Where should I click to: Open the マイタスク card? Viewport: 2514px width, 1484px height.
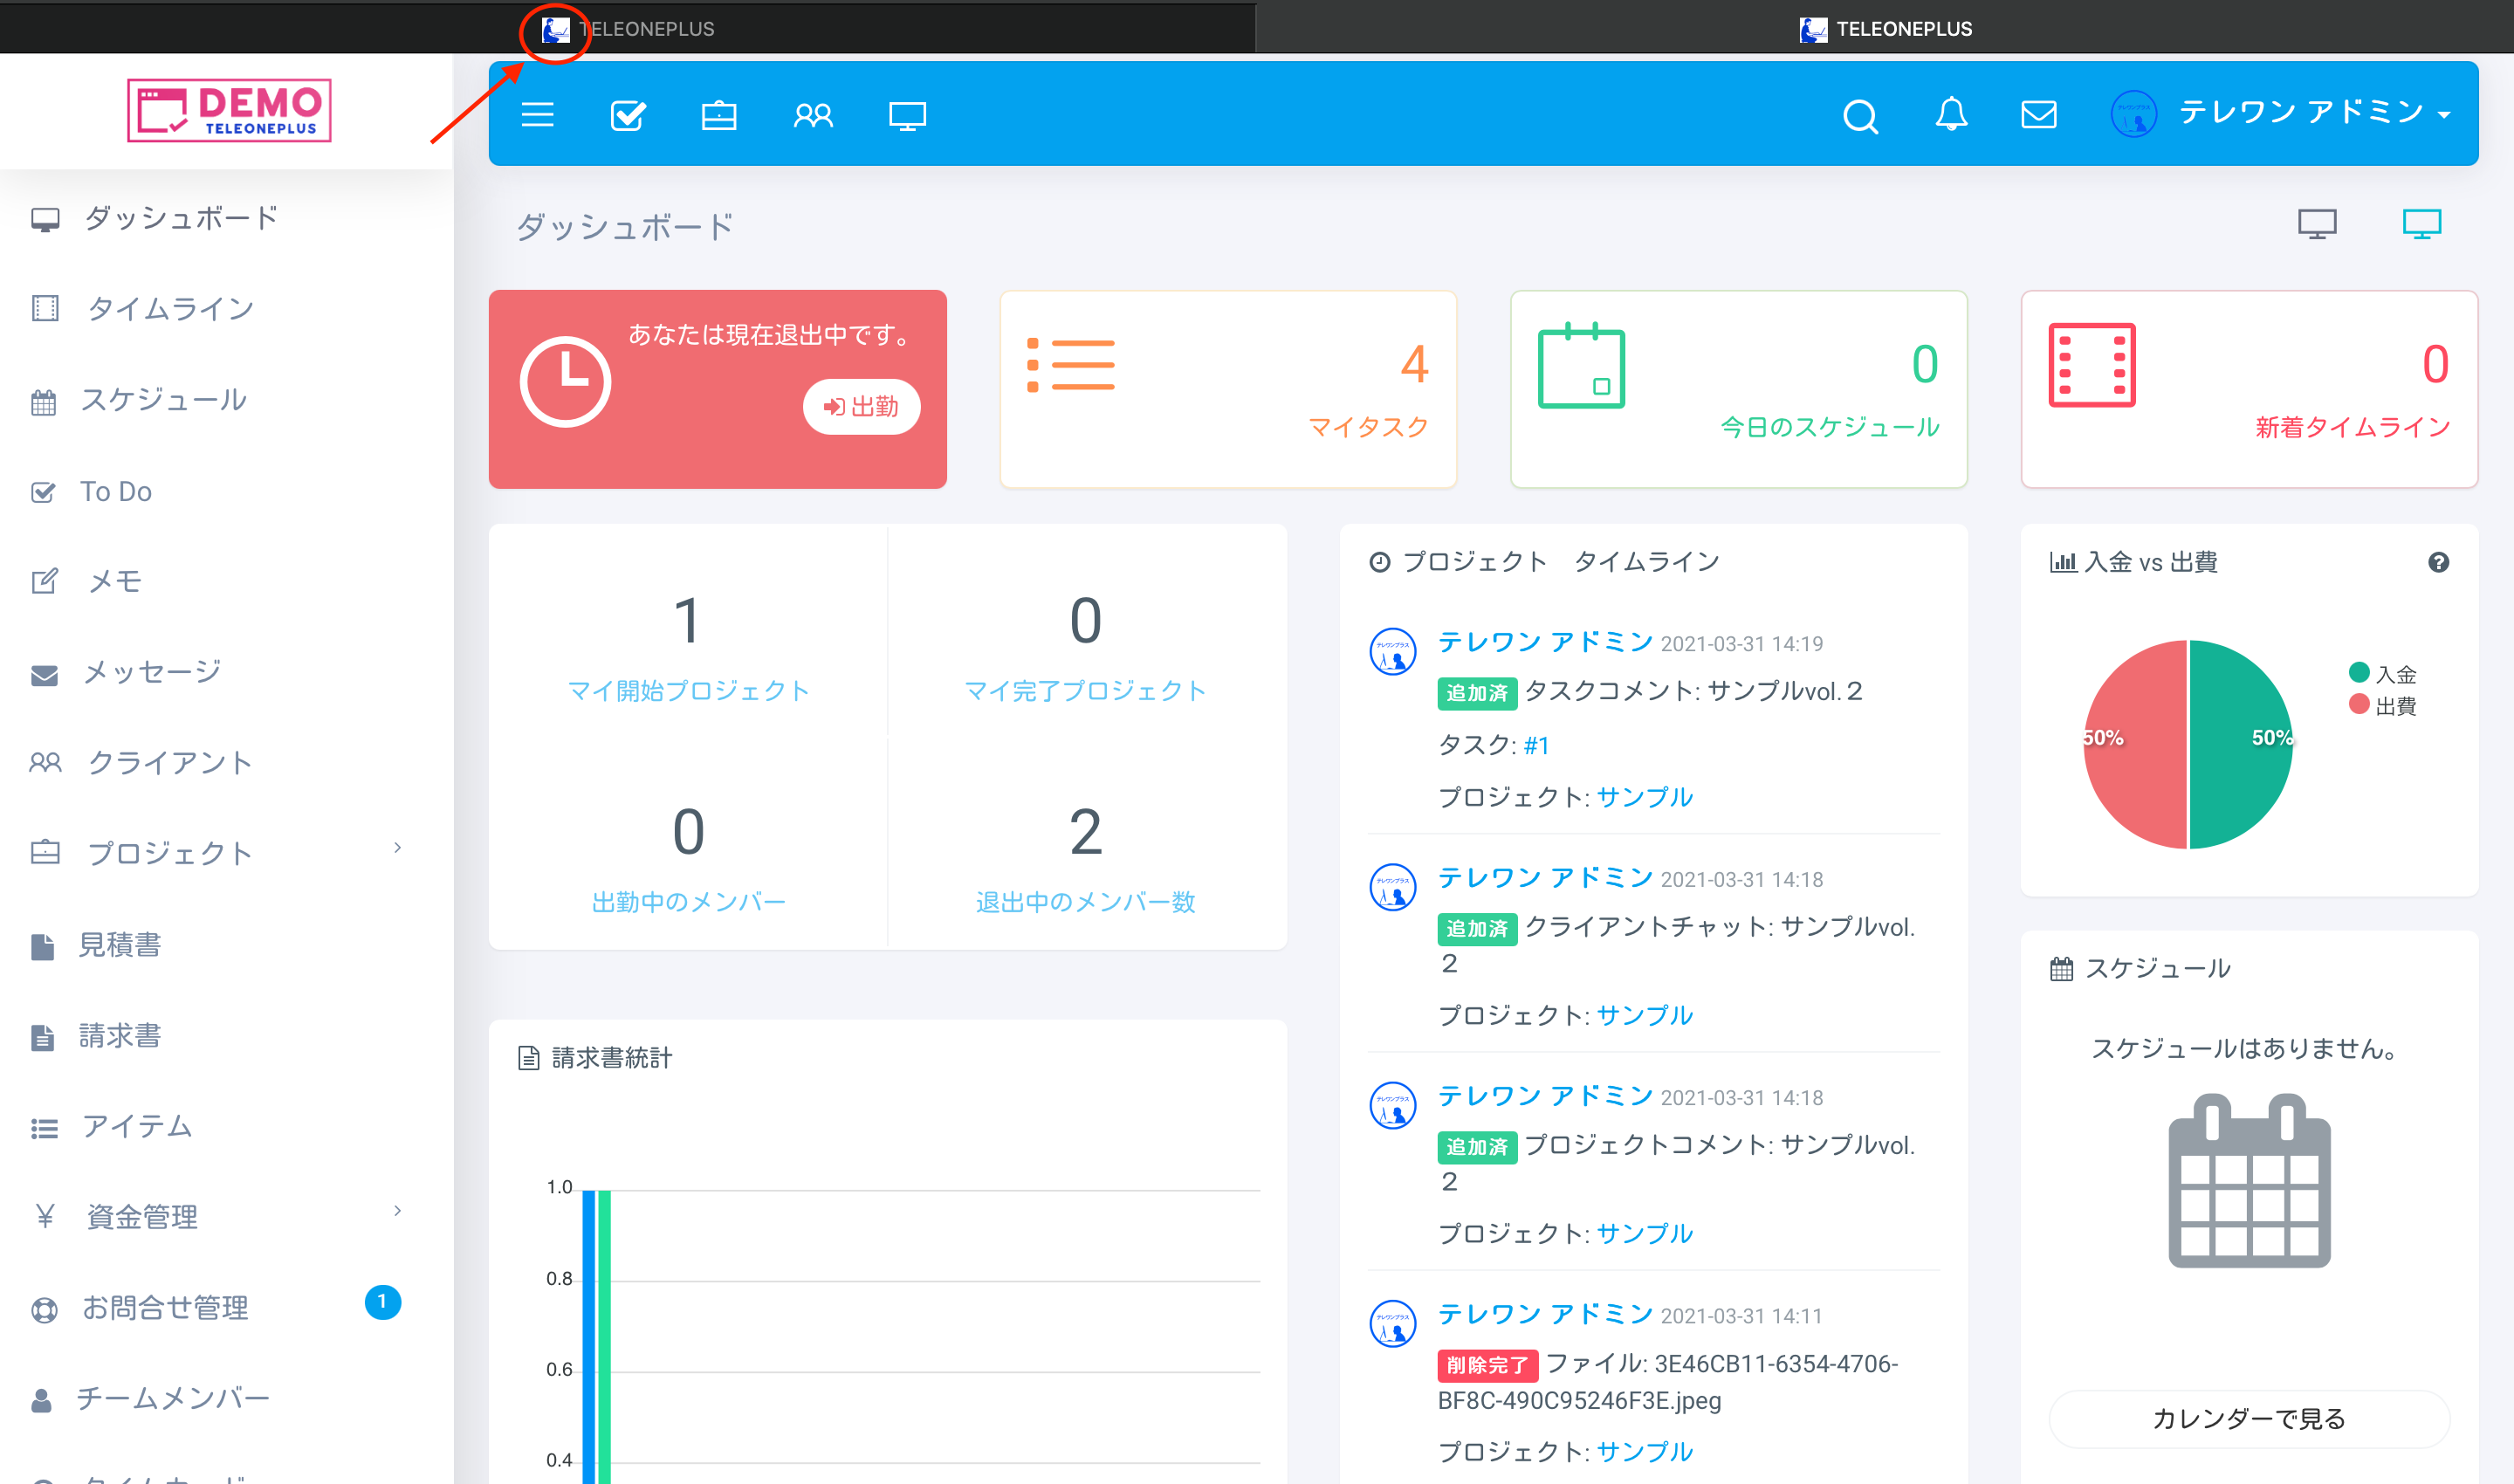[x=1228, y=389]
